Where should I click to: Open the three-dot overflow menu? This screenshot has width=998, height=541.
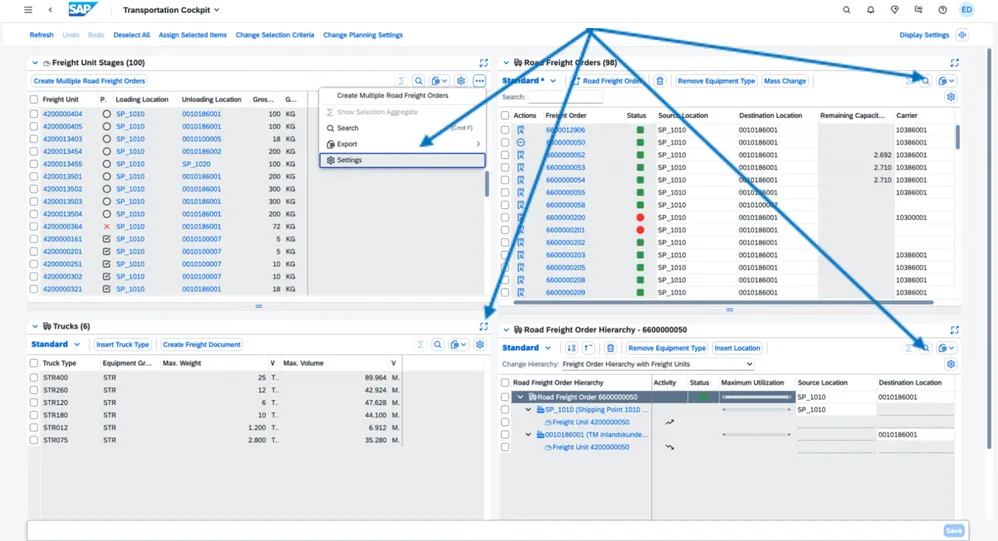480,81
